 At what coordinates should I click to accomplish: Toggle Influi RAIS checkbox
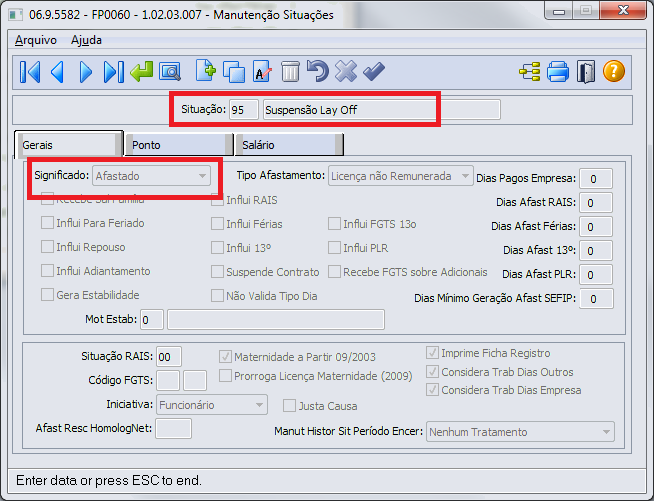(x=217, y=200)
